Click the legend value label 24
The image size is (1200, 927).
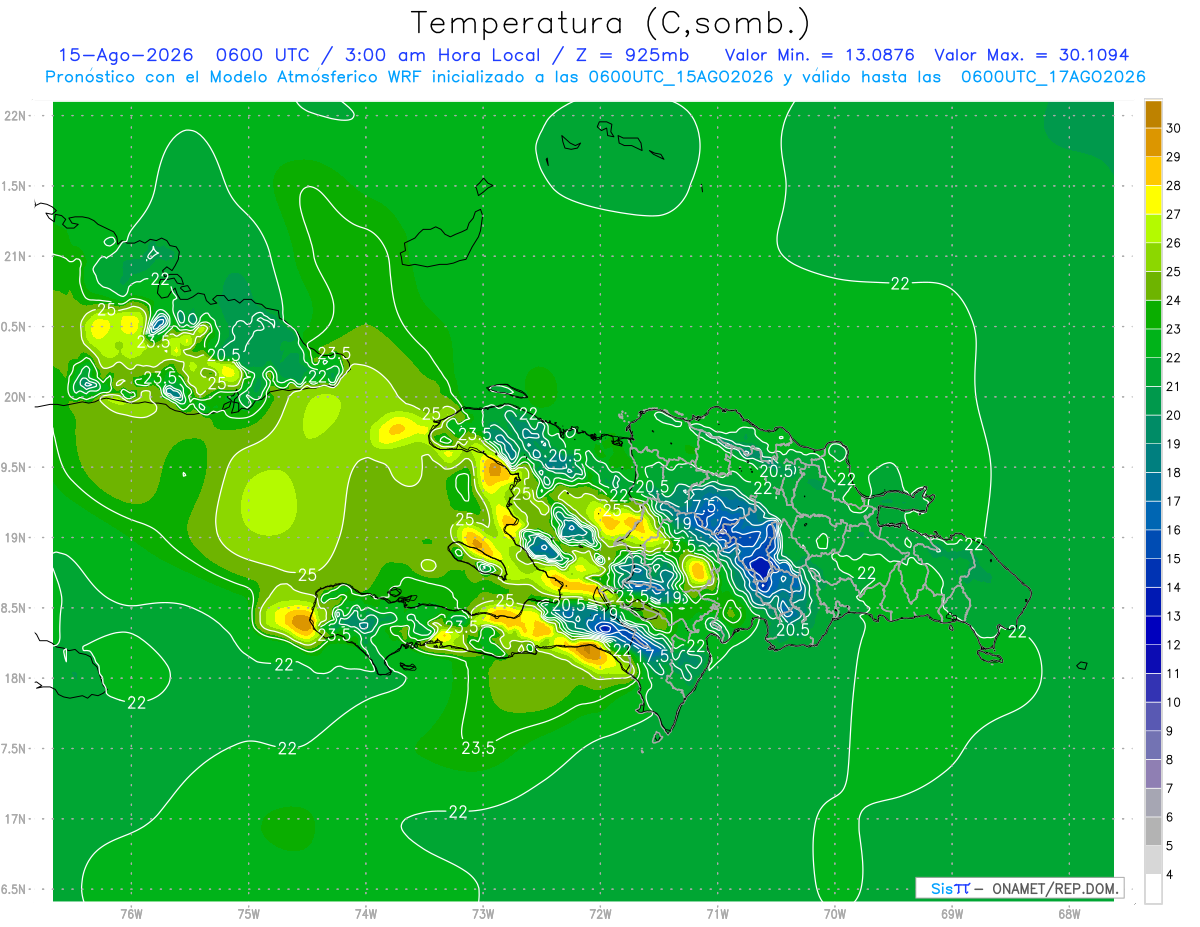tap(1175, 300)
